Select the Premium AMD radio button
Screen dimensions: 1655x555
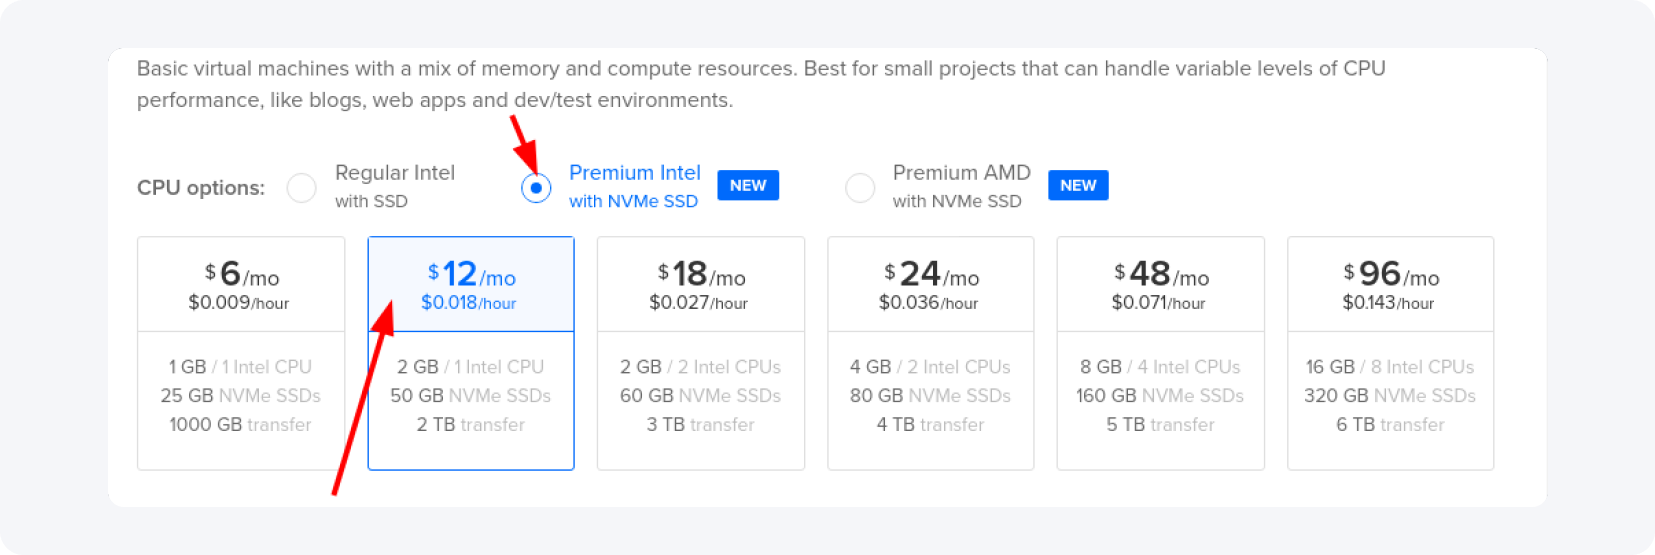click(860, 187)
